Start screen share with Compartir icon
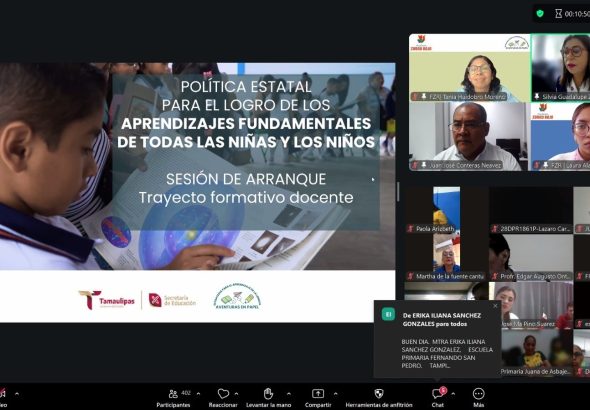Viewport: 590px width, 410px height. point(318,394)
